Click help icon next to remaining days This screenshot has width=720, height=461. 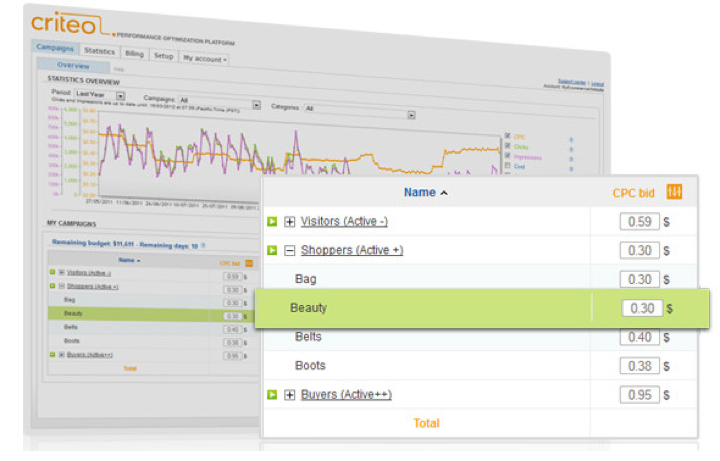204,245
